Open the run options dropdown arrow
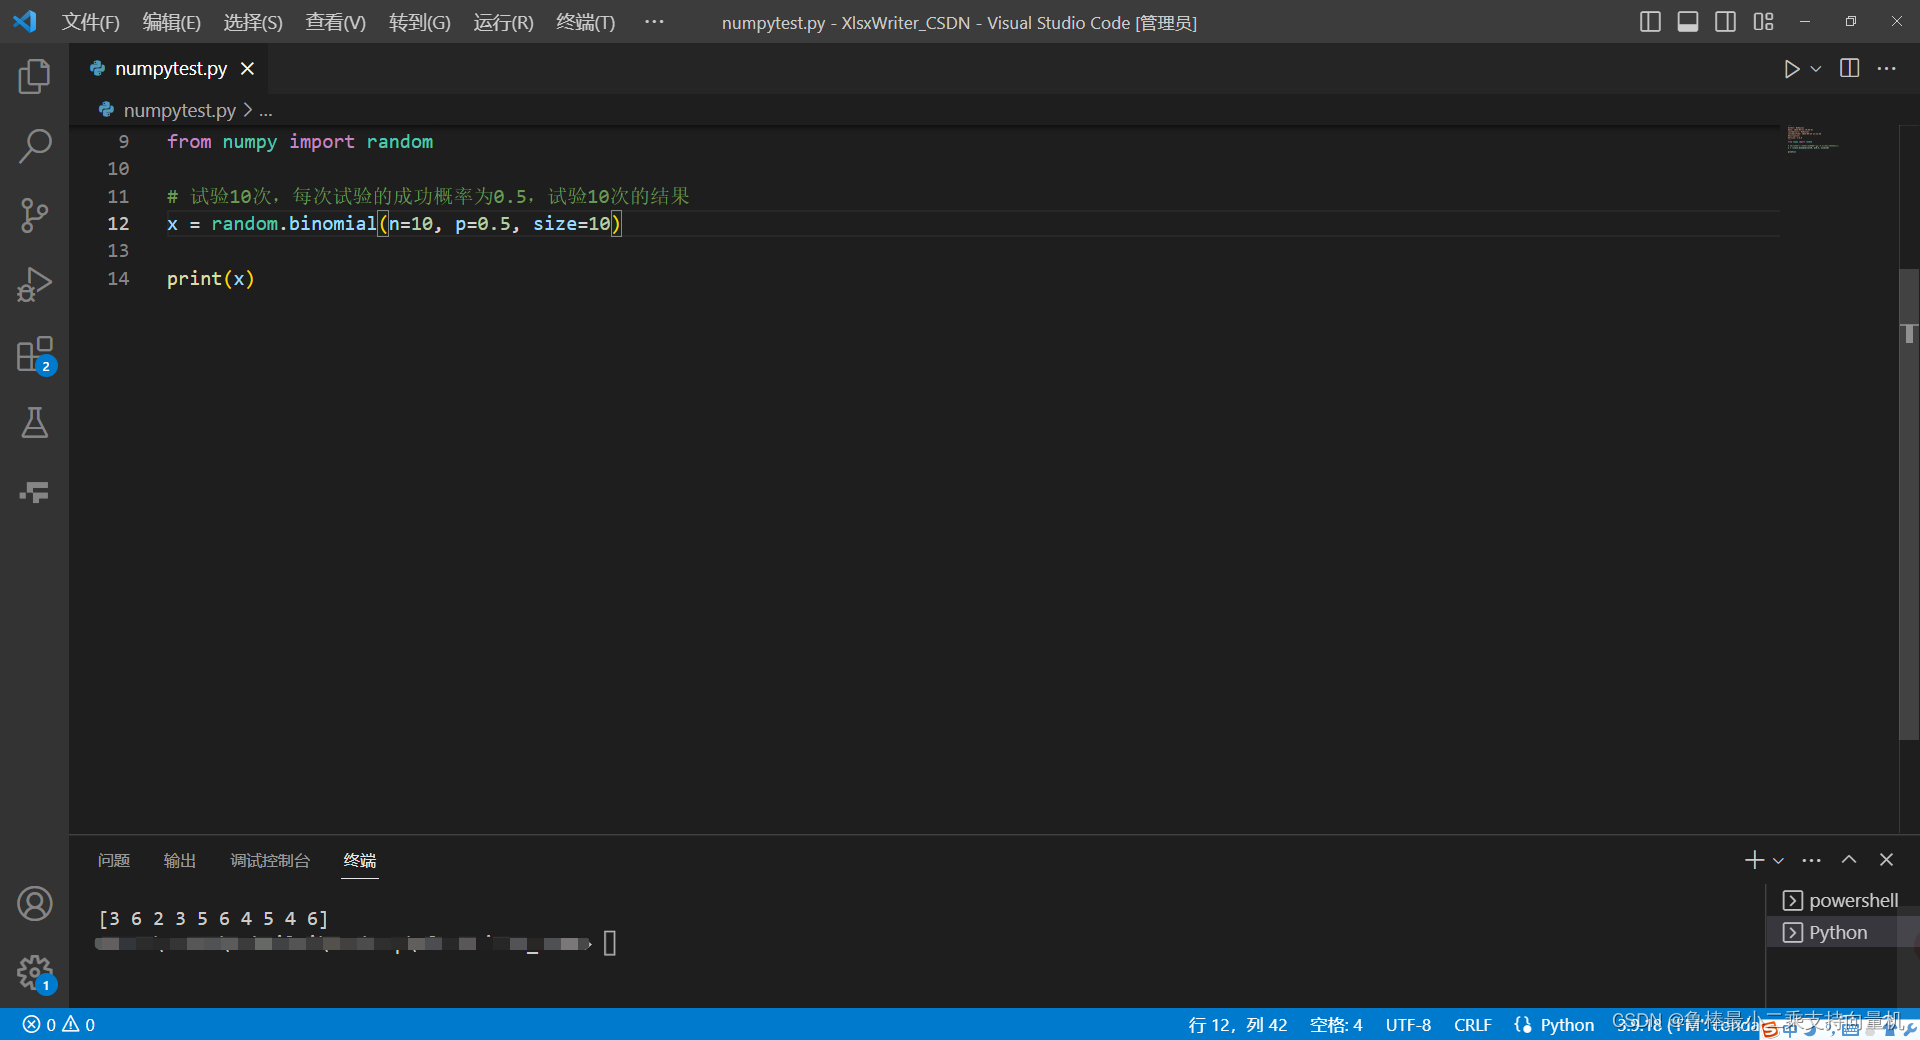 click(1816, 69)
